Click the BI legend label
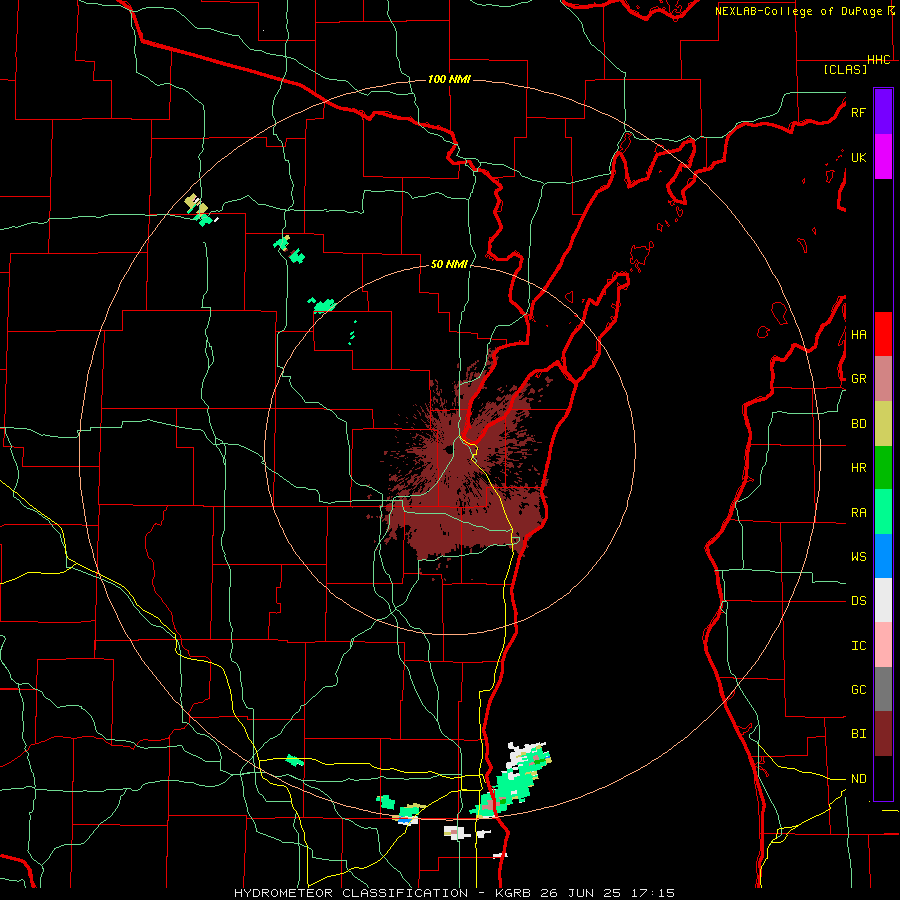 click(x=858, y=734)
